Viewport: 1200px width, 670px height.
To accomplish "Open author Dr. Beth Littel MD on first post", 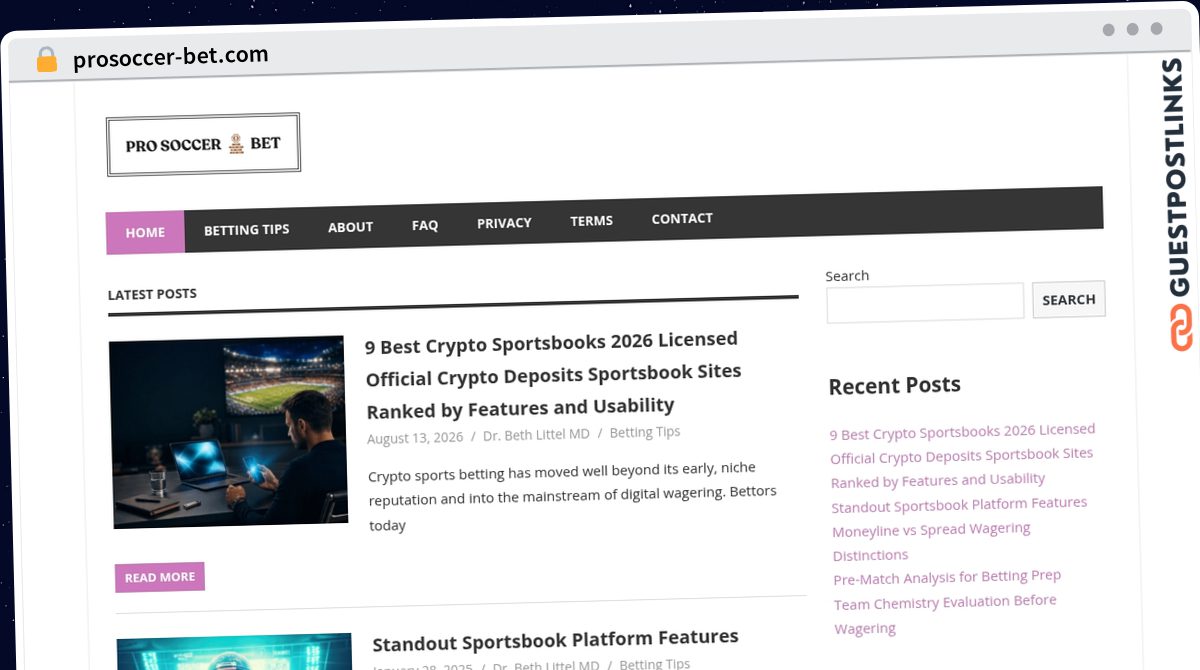I will coord(536,434).
